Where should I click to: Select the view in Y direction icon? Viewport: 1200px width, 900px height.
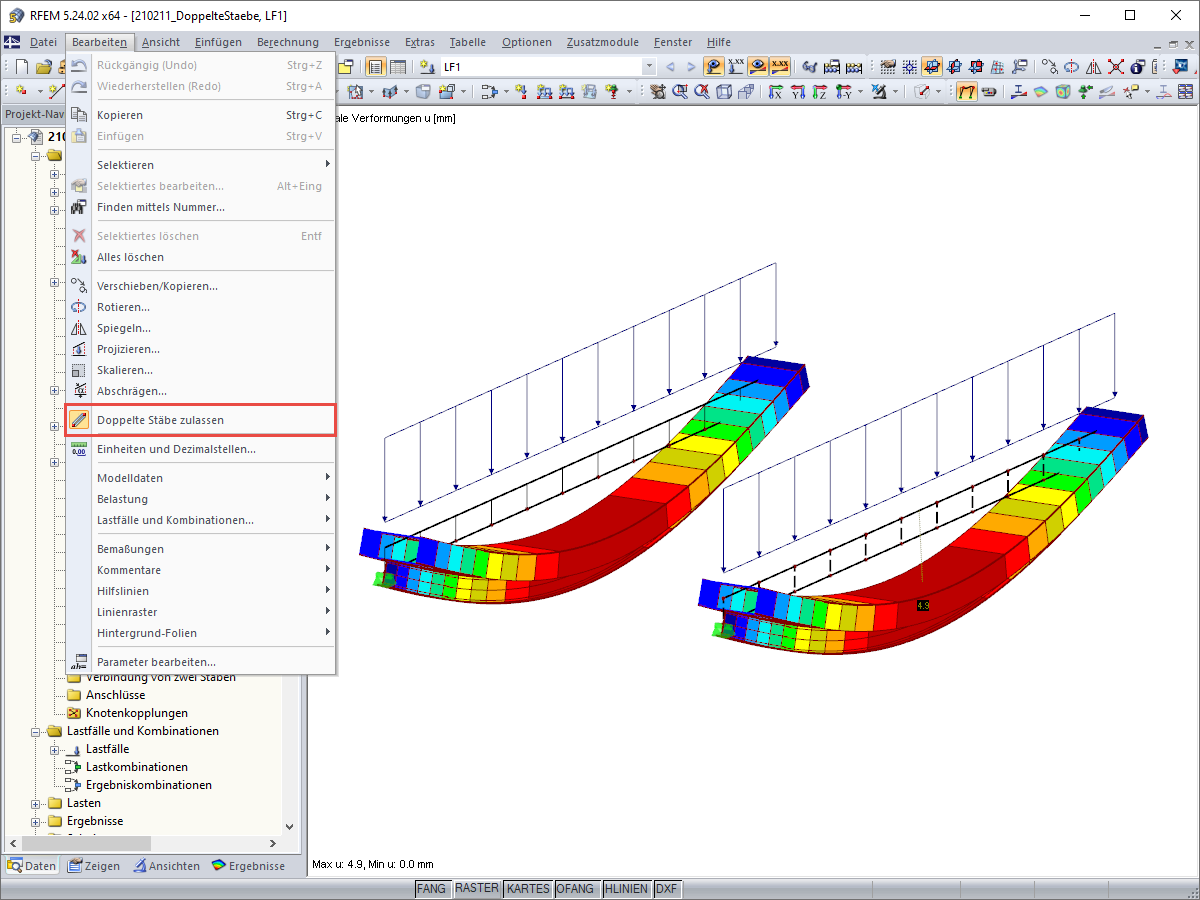tap(797, 91)
